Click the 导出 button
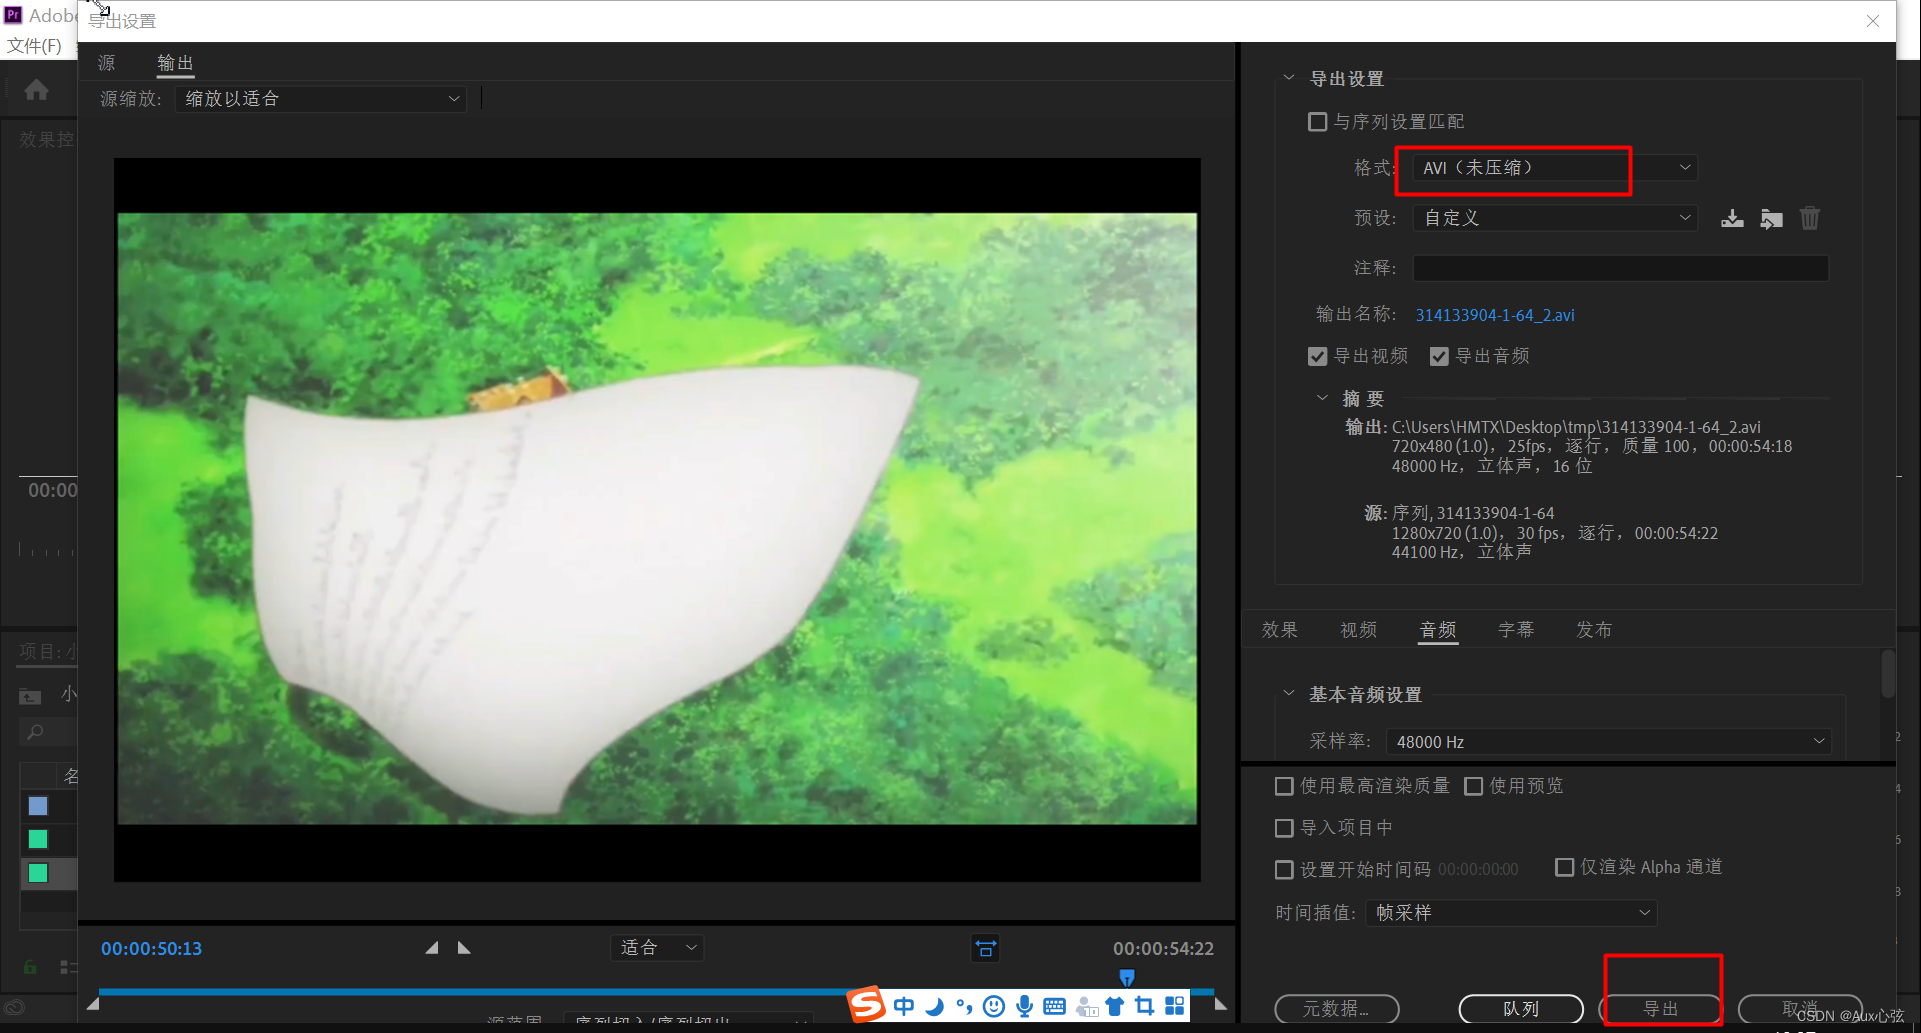Viewport: 1921px width, 1033px height. point(1661,1009)
